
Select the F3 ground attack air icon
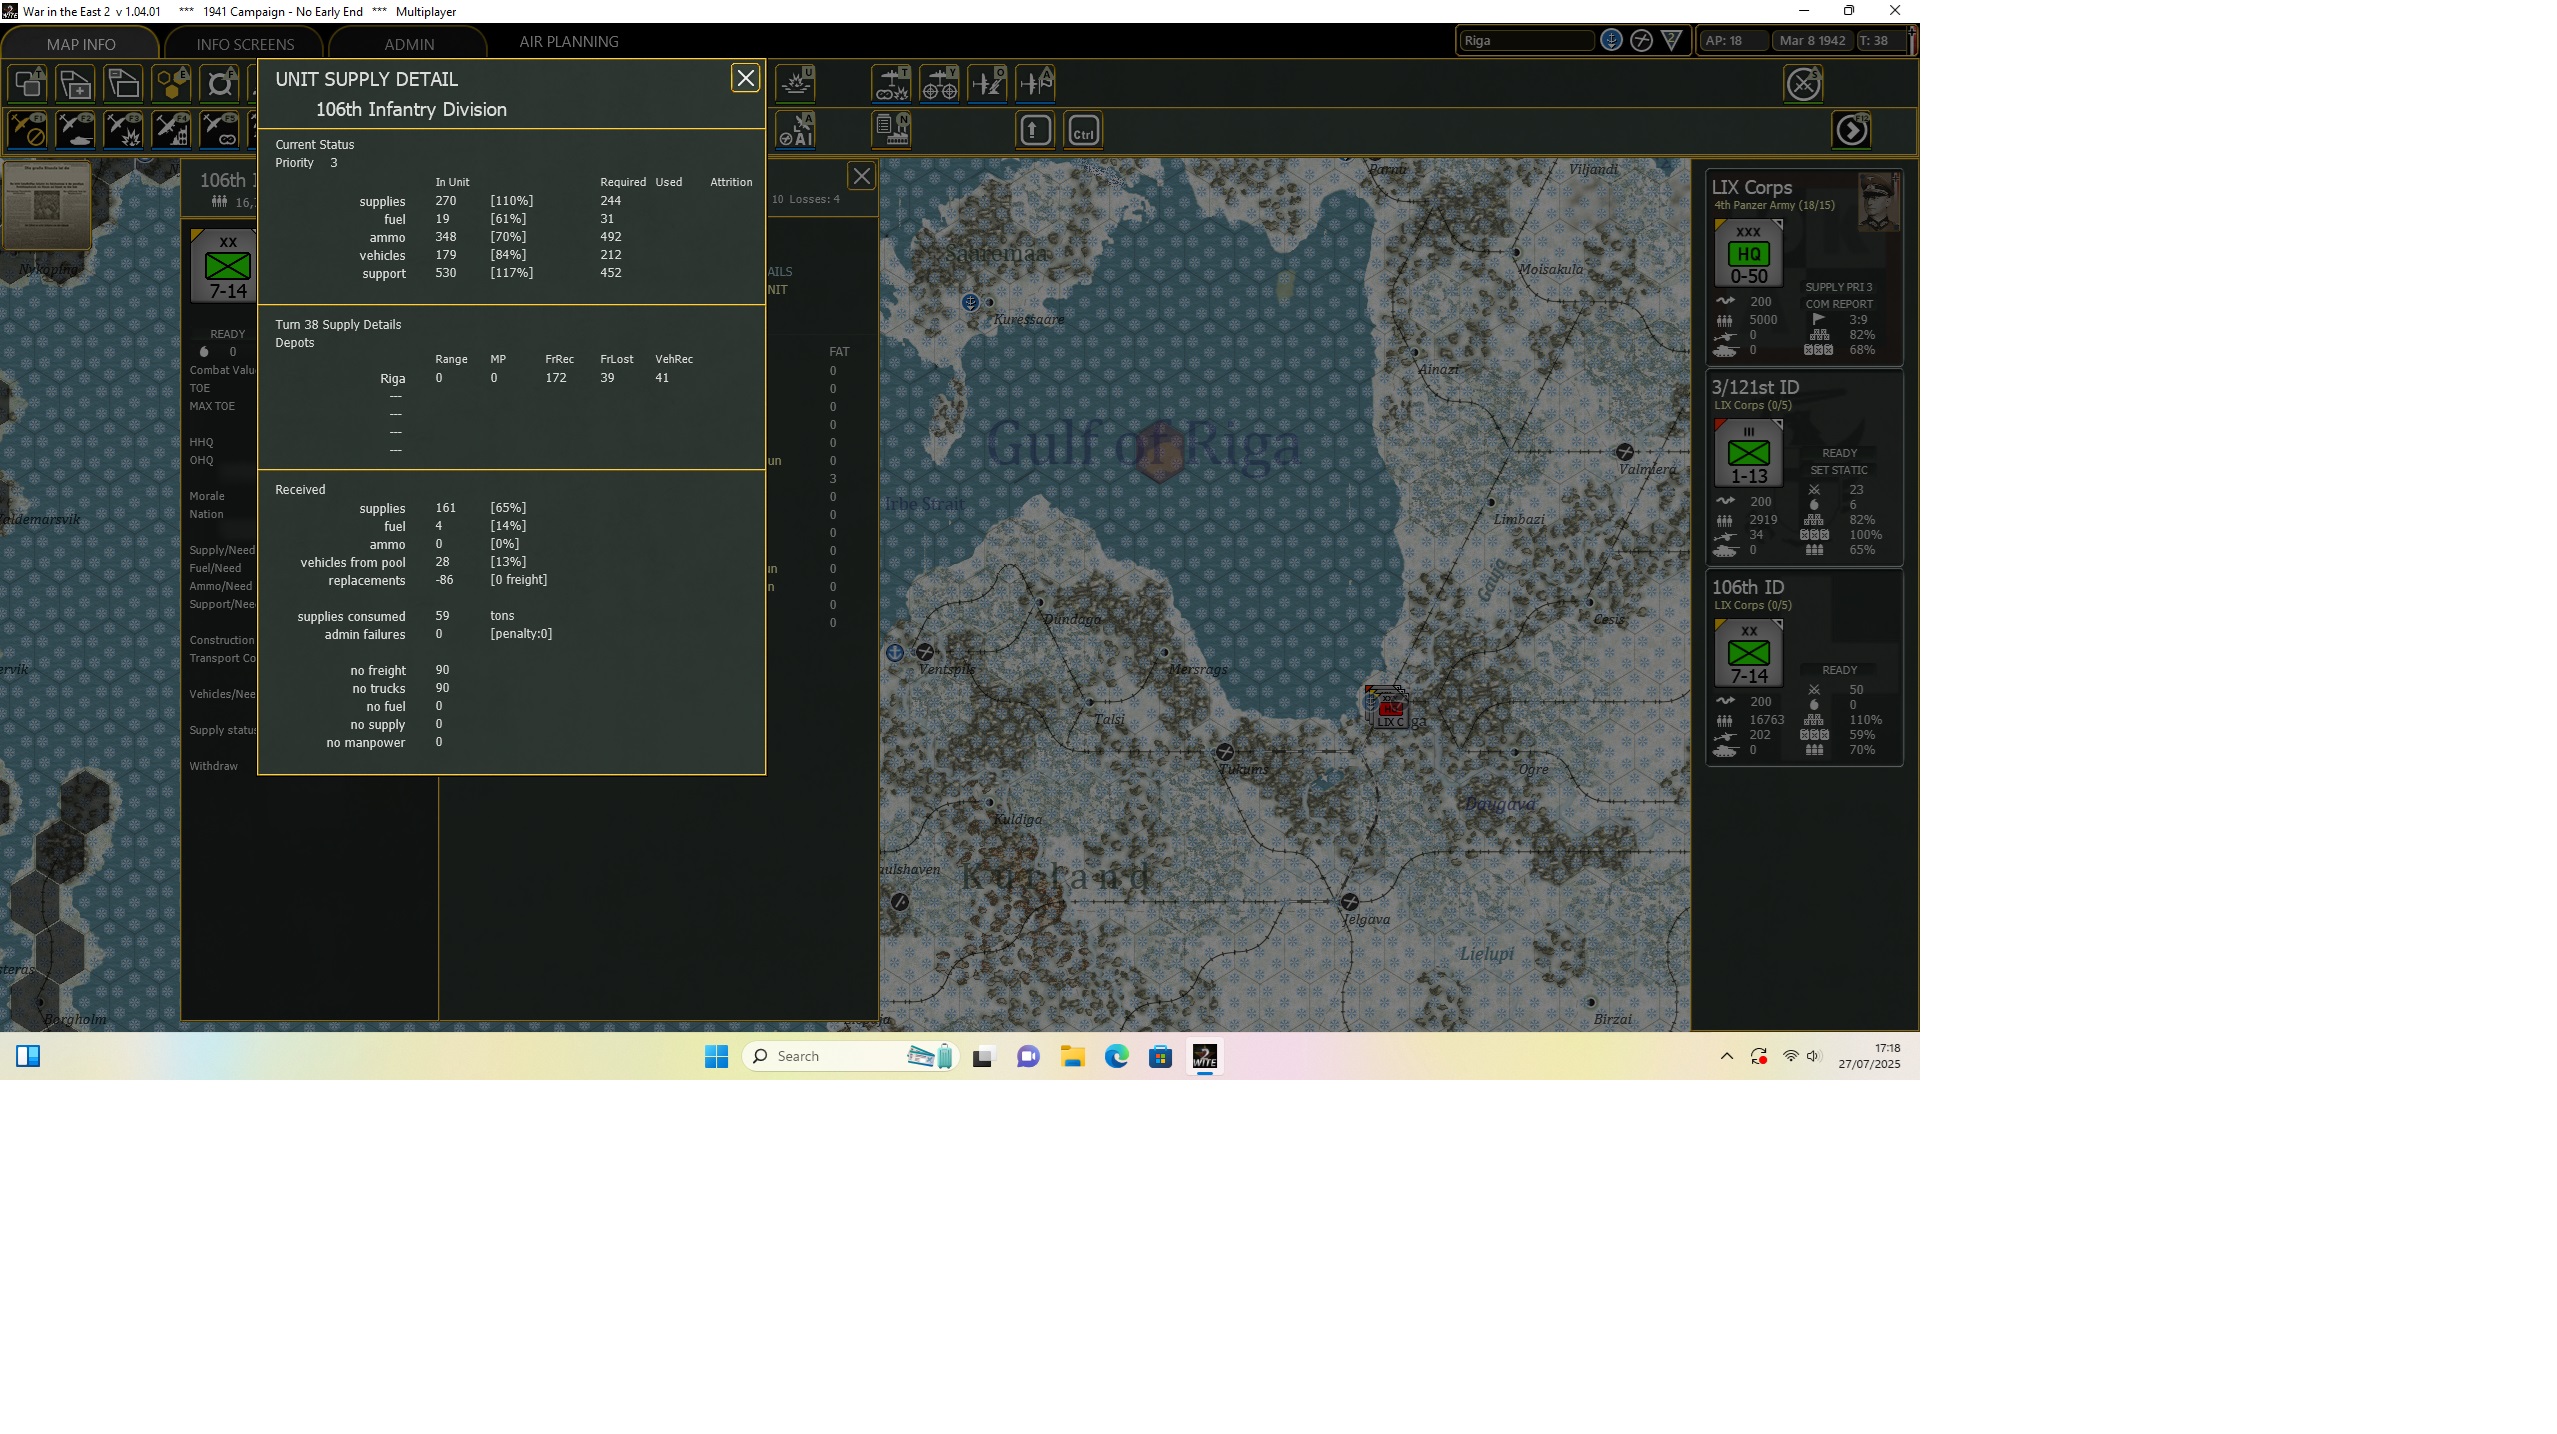pyautogui.click(x=124, y=130)
